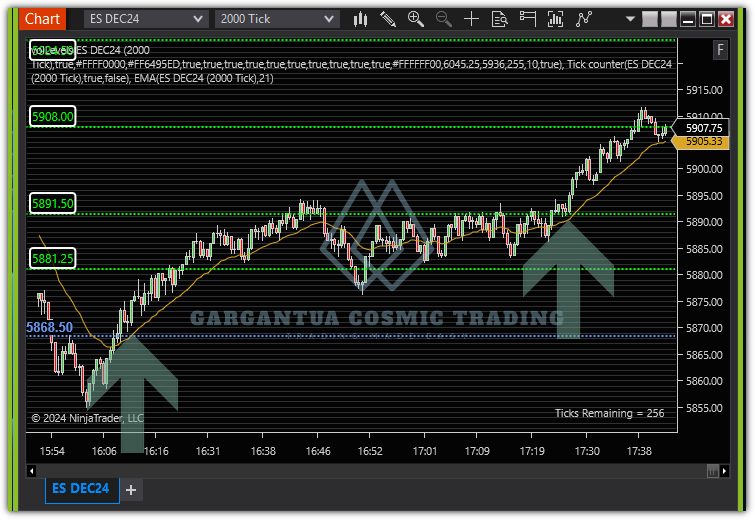Click the 16:46 time axis label
755x520 pixels.
(x=318, y=451)
